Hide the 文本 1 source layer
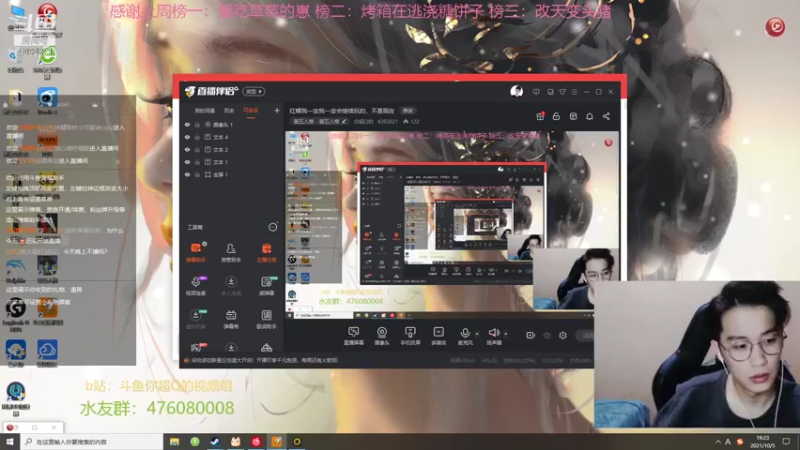Viewport: 800px width, 450px height. [x=187, y=162]
